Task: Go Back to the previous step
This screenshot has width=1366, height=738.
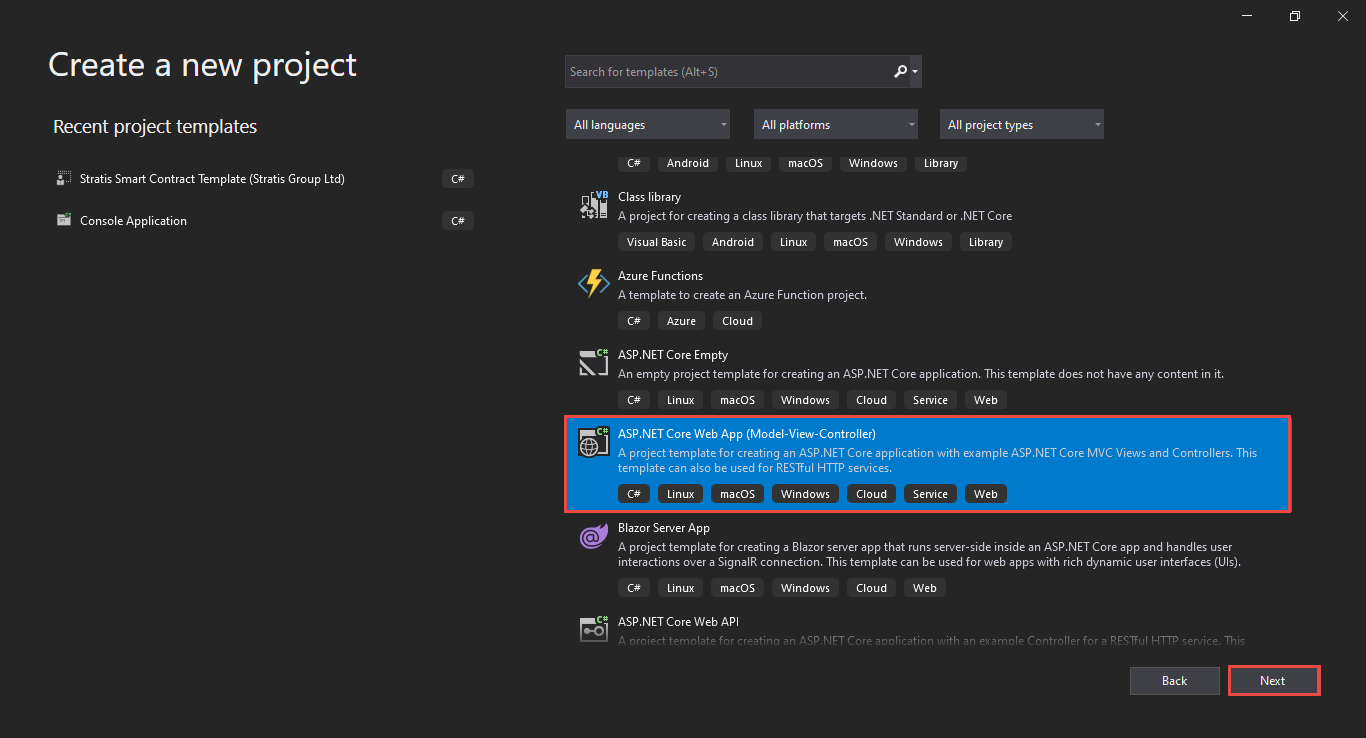Action: pyautogui.click(x=1175, y=681)
